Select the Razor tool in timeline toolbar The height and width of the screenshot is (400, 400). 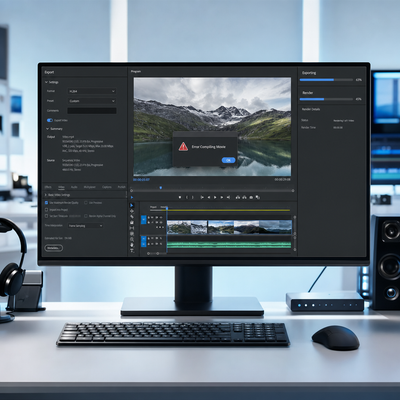point(132,217)
